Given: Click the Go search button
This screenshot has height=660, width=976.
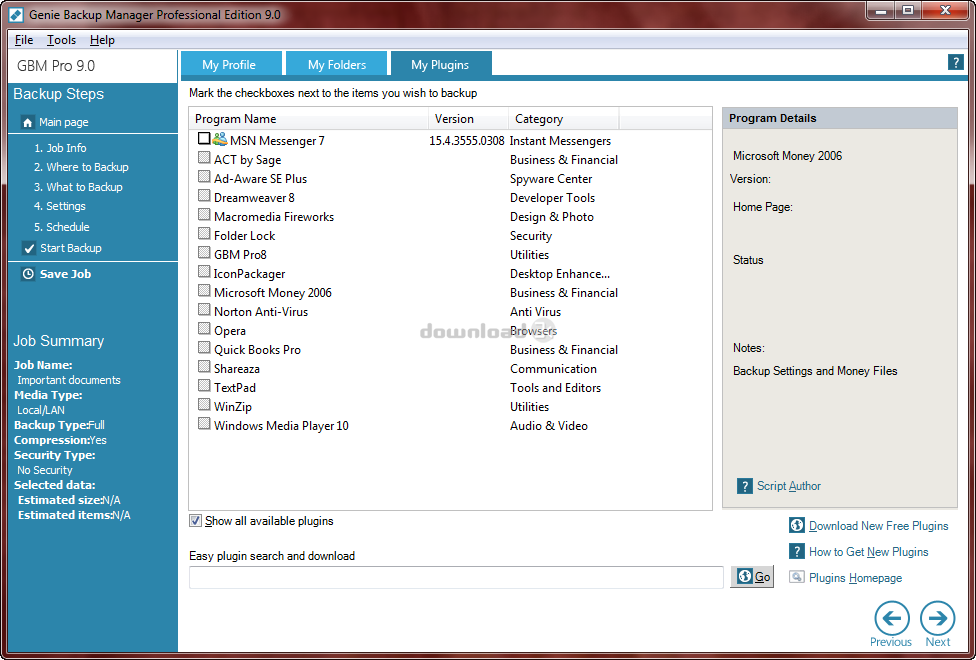Looking at the screenshot, I should (x=752, y=577).
